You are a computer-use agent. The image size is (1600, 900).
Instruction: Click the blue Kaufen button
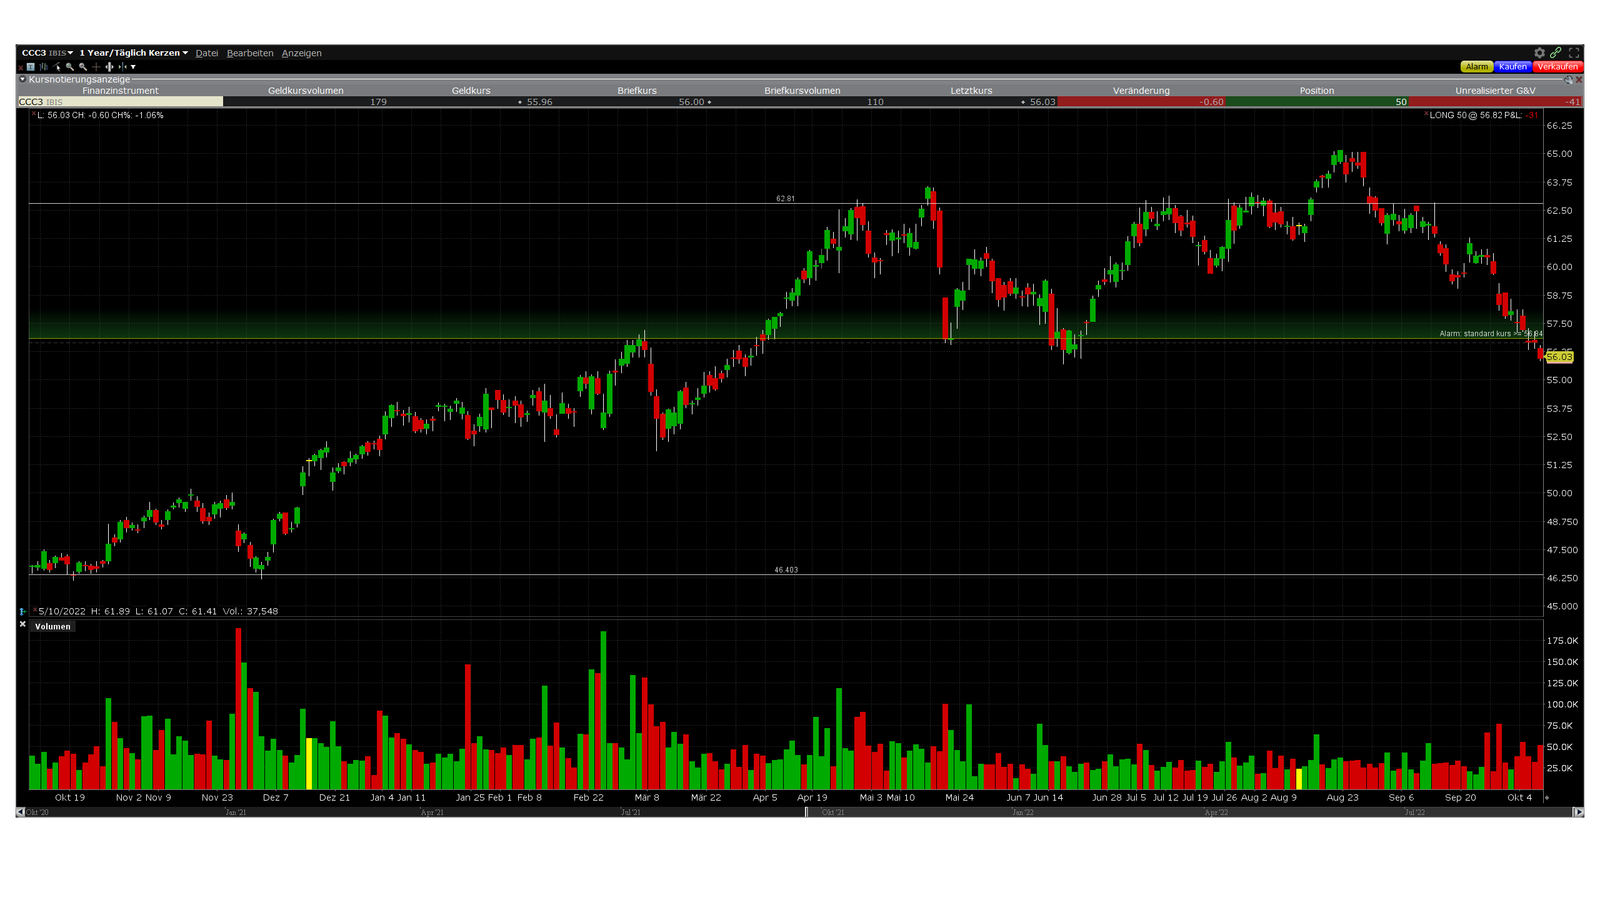point(1512,67)
